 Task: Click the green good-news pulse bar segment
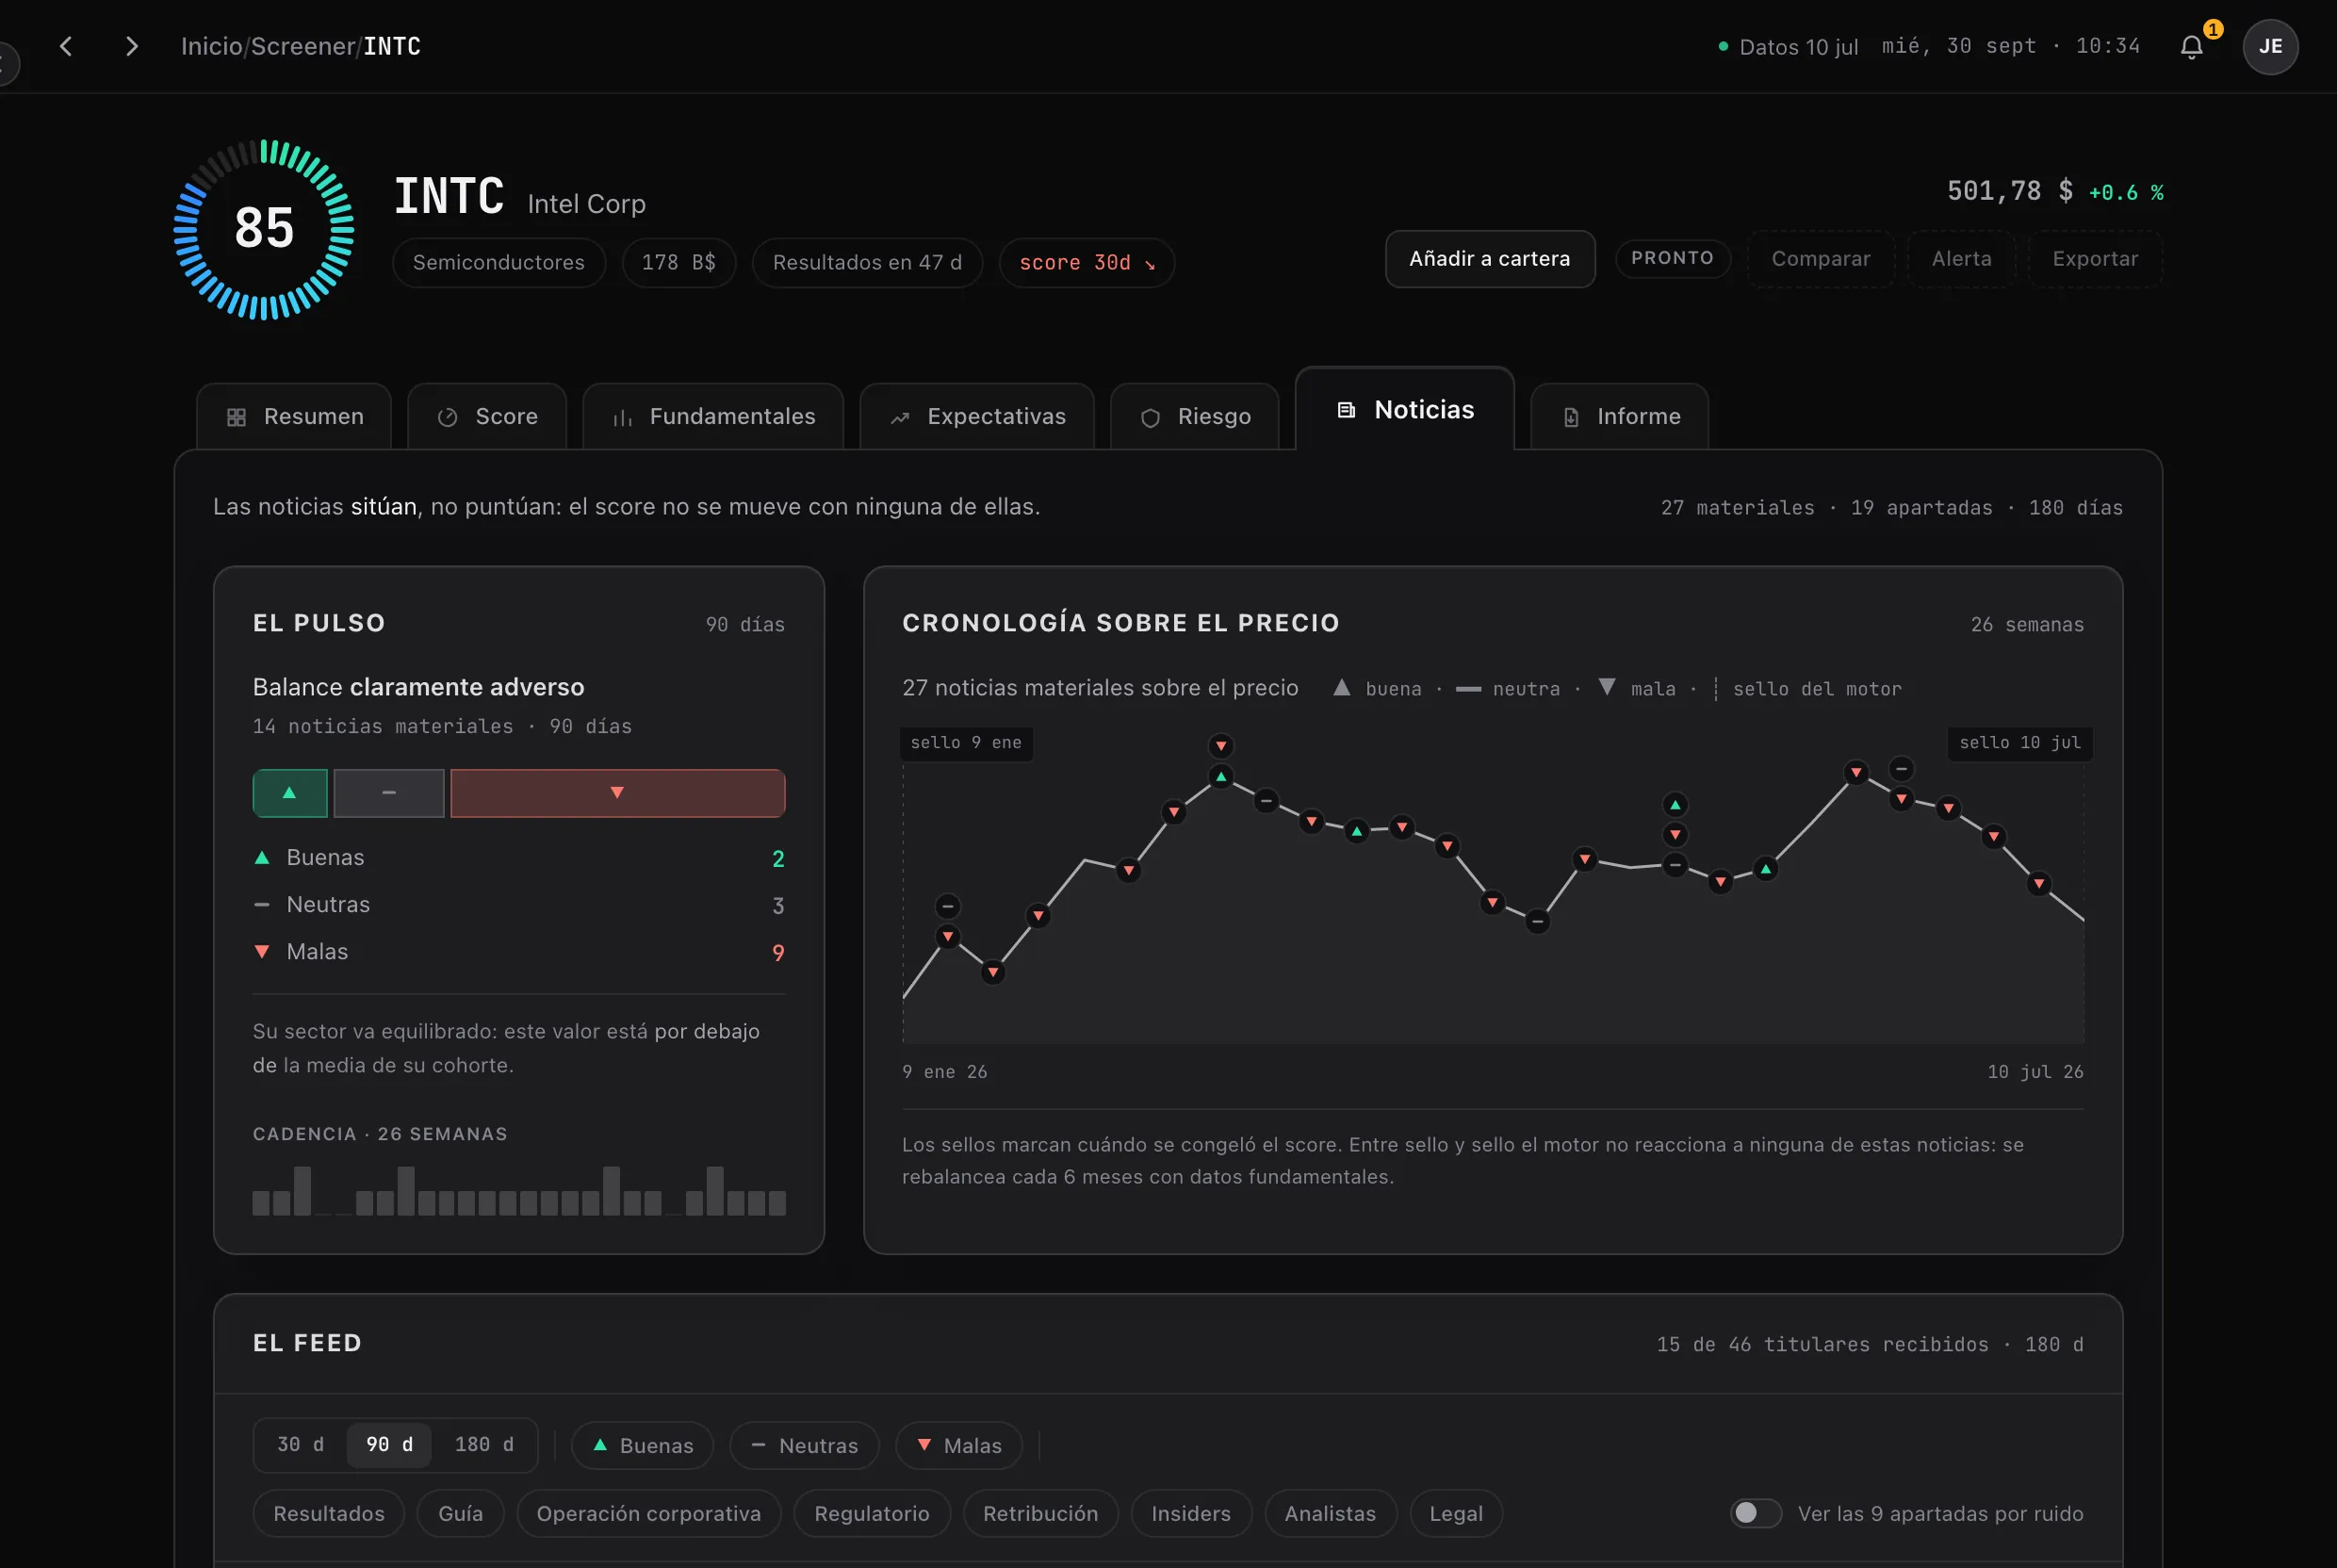tap(290, 793)
